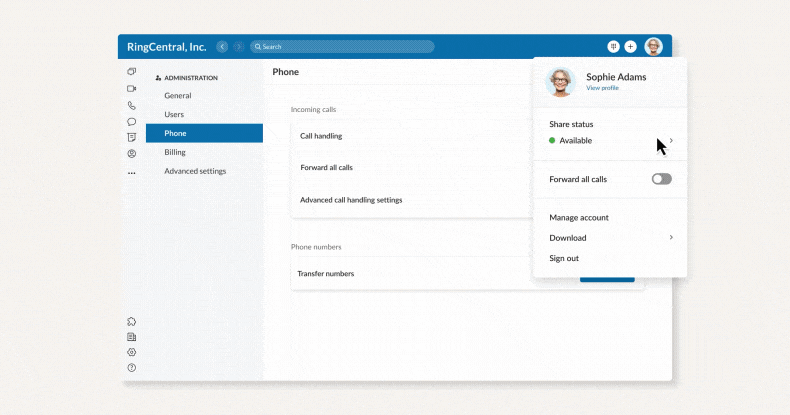Click the plus new action icon
This screenshot has height=415, width=790.
(630, 46)
